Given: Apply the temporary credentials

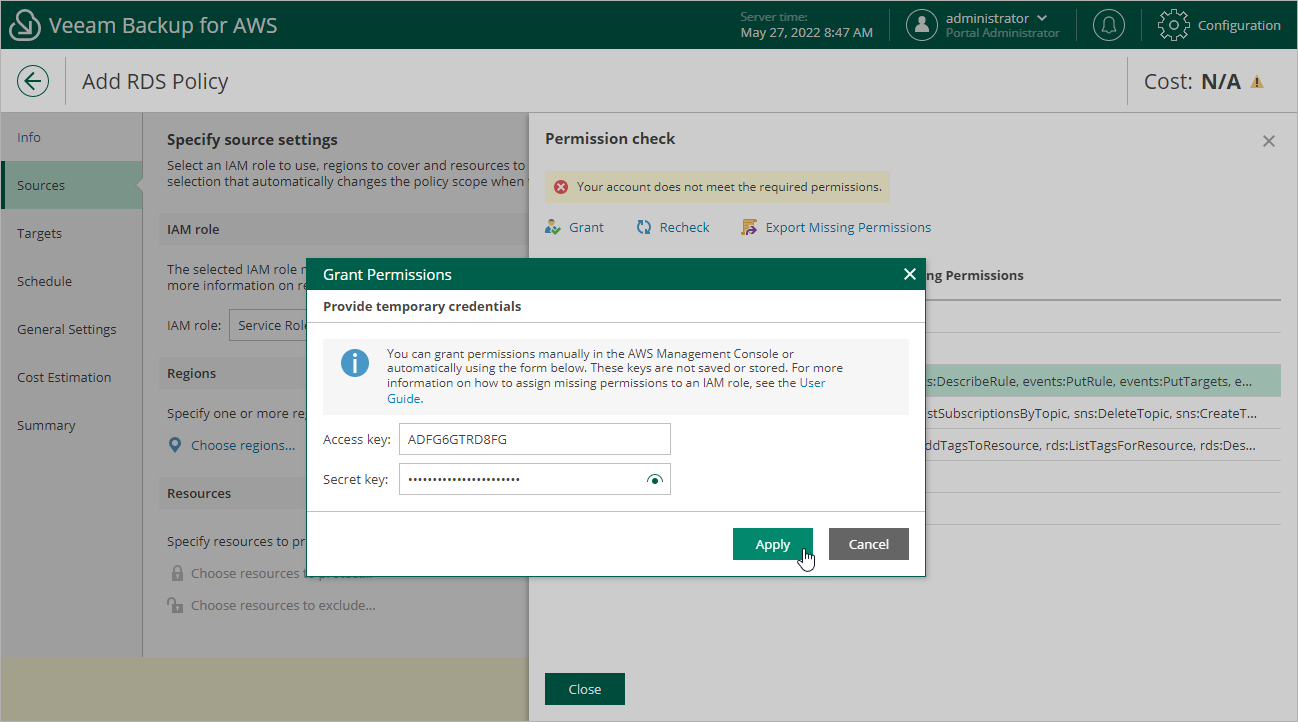Looking at the screenshot, I should pos(772,544).
